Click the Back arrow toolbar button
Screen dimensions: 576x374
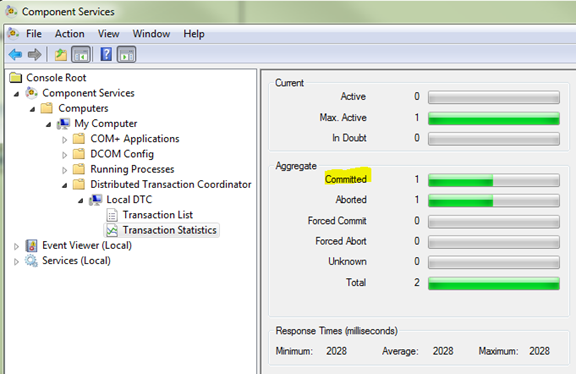click(x=15, y=55)
